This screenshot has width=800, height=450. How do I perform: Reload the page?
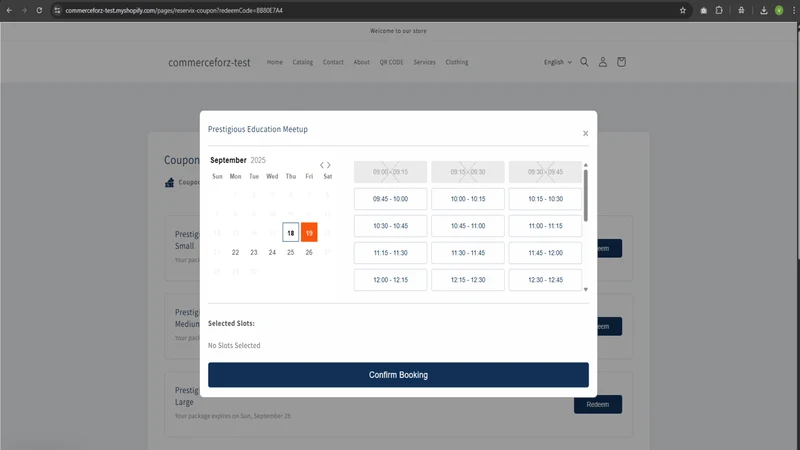(39, 10)
